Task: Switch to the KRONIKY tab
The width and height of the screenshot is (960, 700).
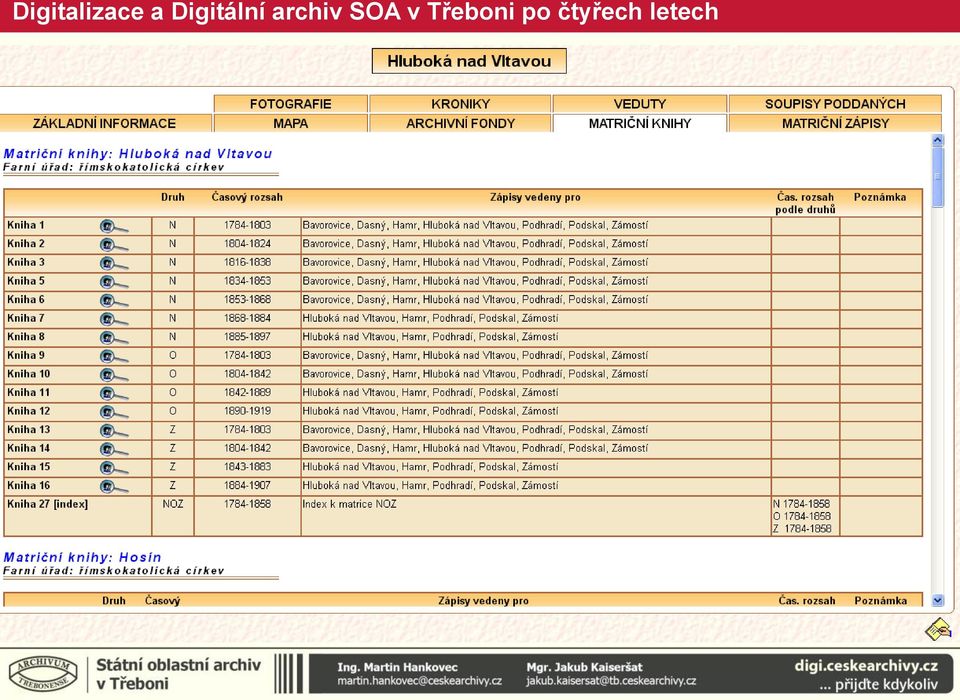Action: click(460, 103)
